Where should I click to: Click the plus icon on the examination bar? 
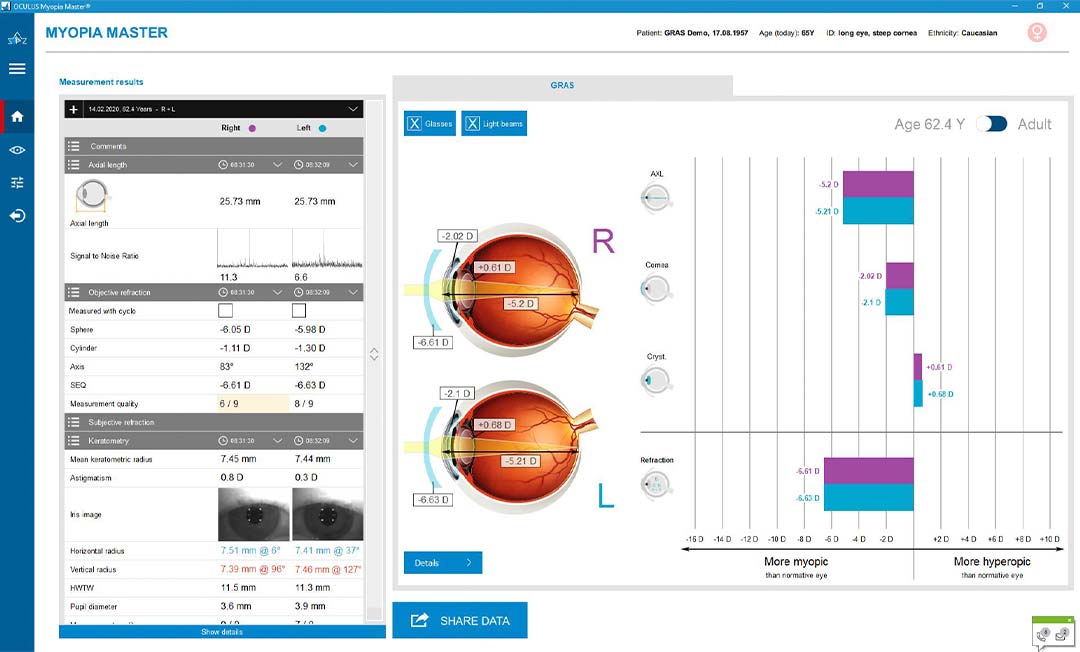coord(74,109)
